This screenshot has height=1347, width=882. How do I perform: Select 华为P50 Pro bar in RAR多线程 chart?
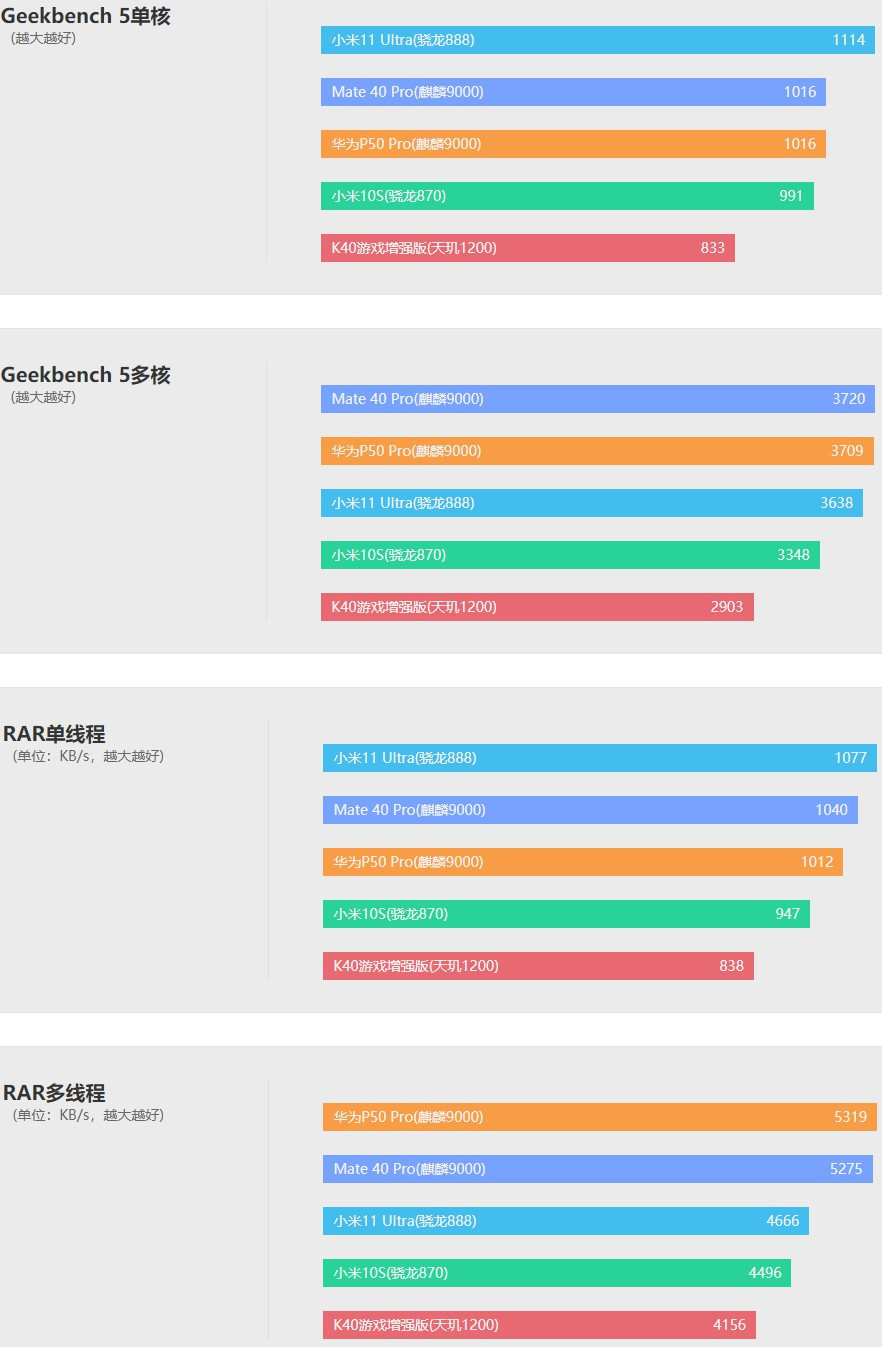click(x=600, y=1117)
